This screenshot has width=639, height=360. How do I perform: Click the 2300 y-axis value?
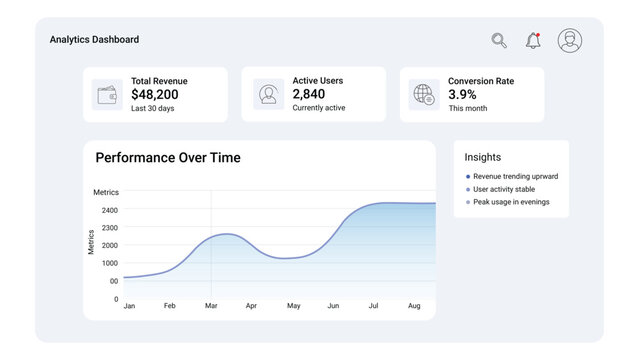coord(110,228)
